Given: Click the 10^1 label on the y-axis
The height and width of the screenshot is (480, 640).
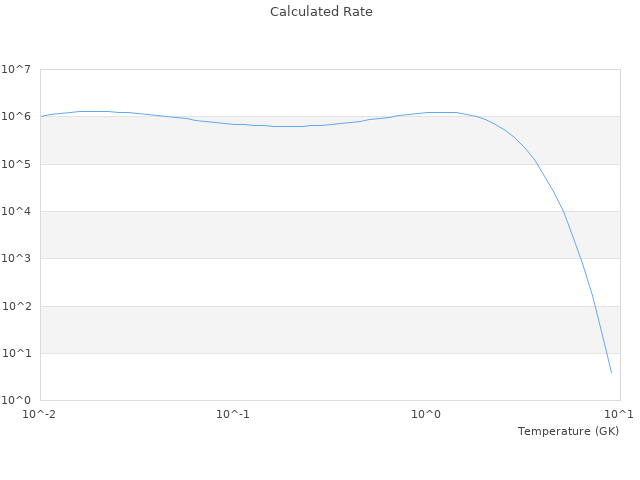Looking at the screenshot, I should pyautogui.click(x=16, y=353).
